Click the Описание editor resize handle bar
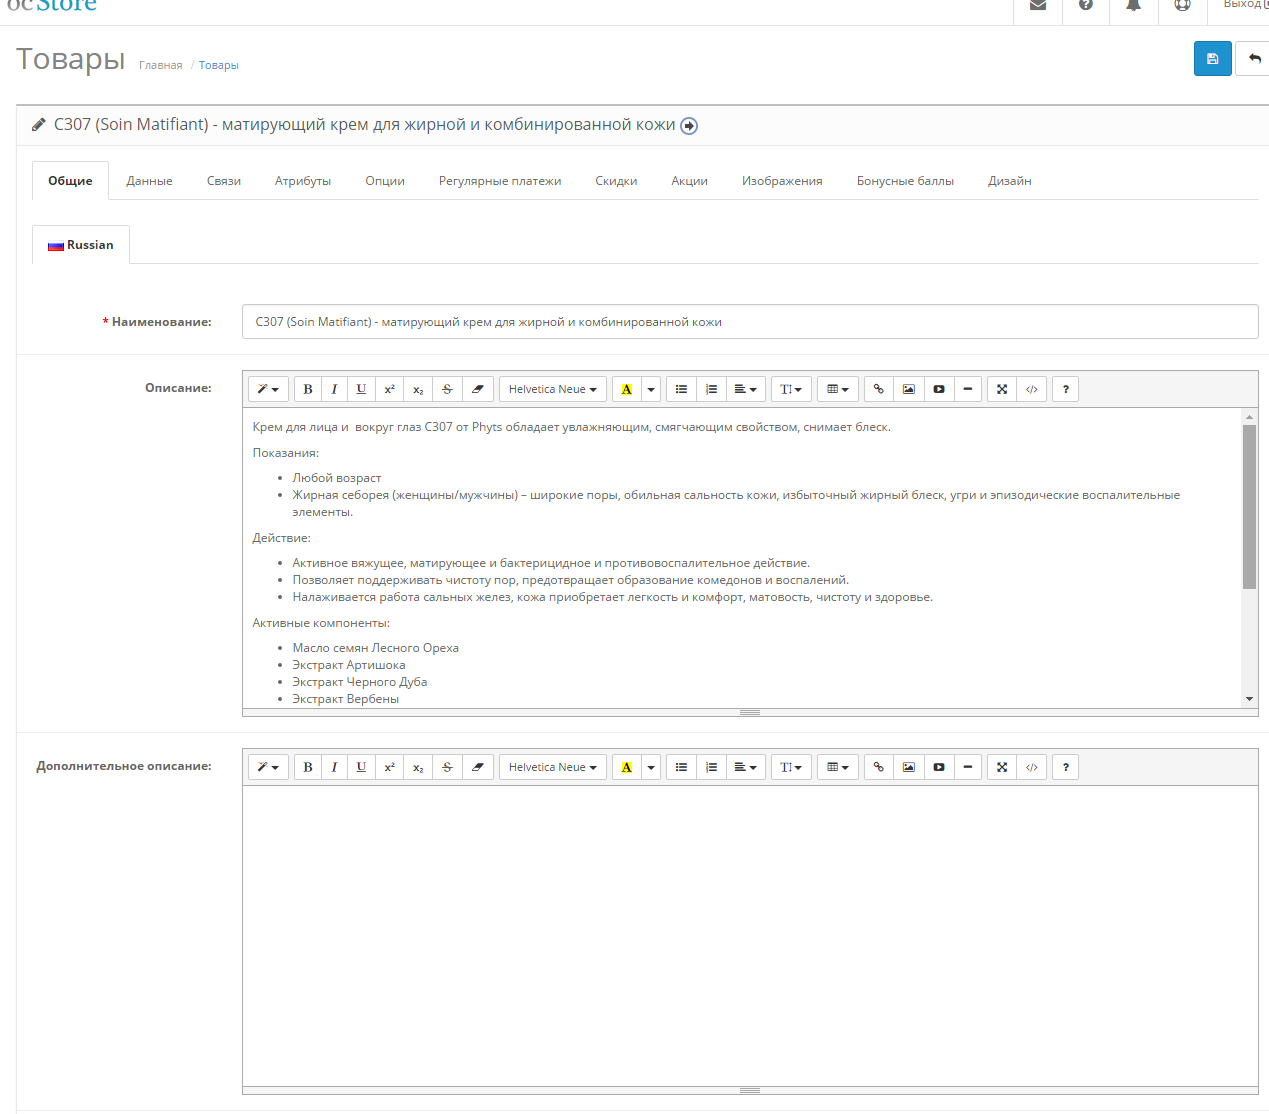This screenshot has width=1269, height=1114. pyautogui.click(x=750, y=712)
